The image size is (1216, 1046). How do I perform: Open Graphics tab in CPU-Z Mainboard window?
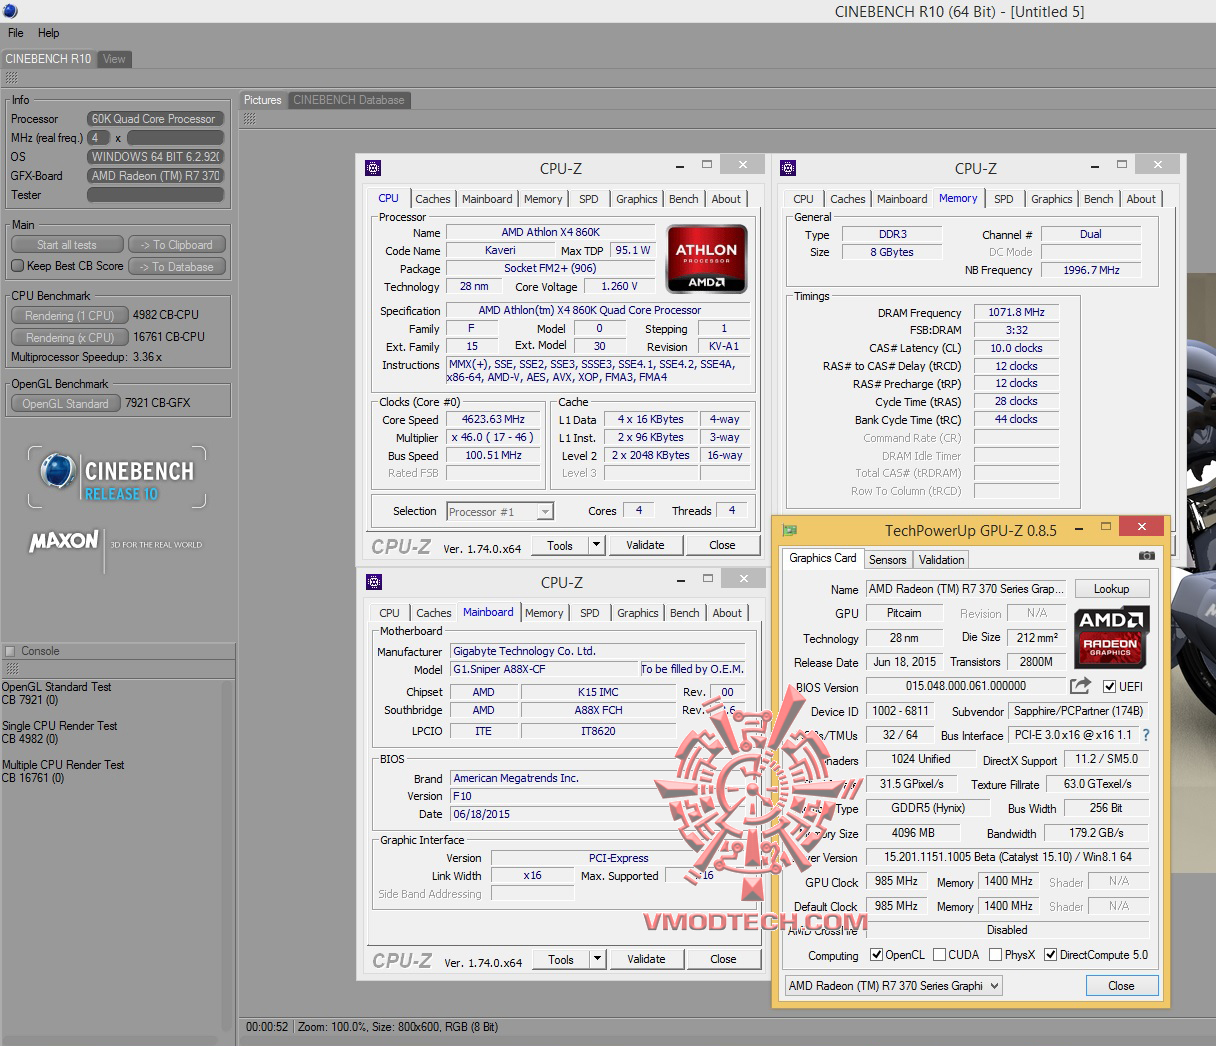pos(638,613)
